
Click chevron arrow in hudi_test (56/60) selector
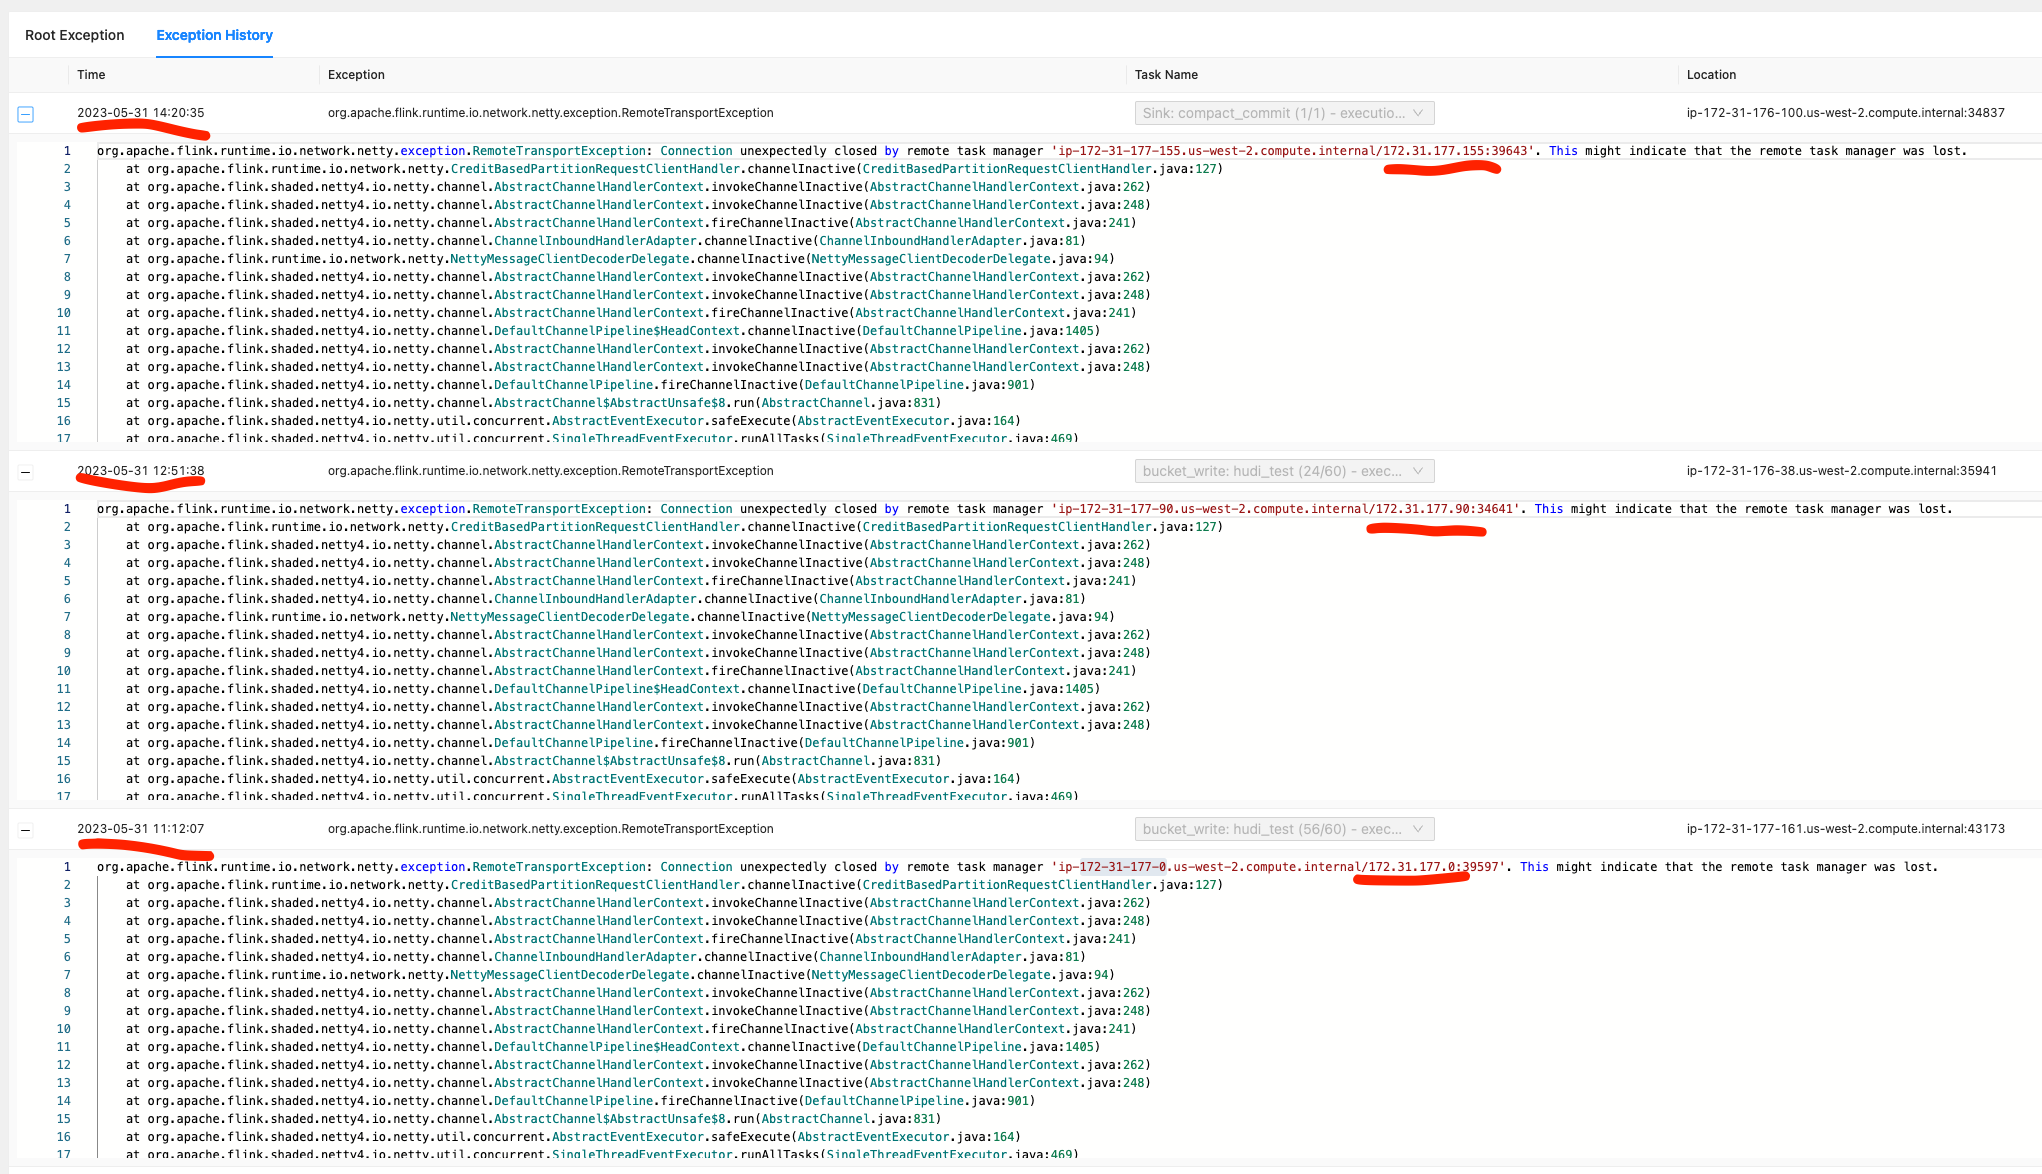click(x=1418, y=829)
